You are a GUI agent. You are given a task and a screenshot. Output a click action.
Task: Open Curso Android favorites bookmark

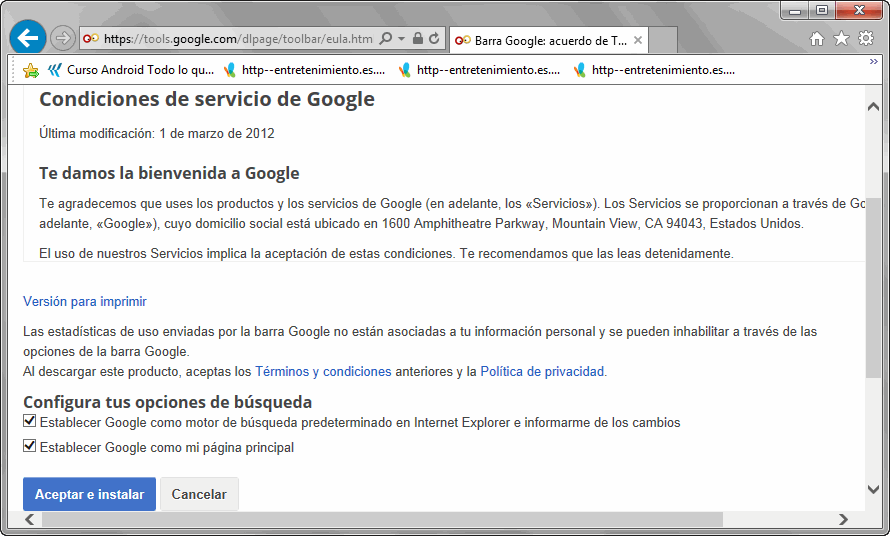click(x=131, y=70)
